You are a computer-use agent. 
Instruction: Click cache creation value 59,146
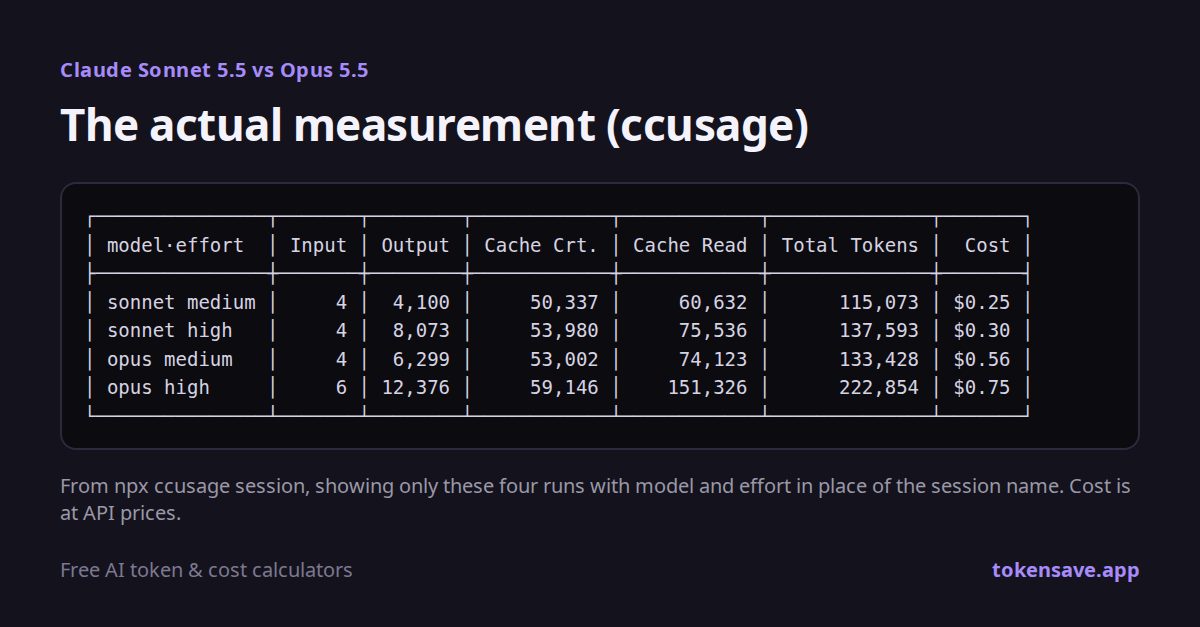(564, 387)
